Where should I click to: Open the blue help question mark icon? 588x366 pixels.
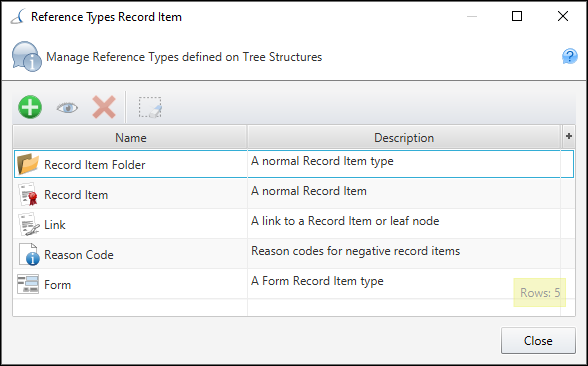tap(569, 57)
